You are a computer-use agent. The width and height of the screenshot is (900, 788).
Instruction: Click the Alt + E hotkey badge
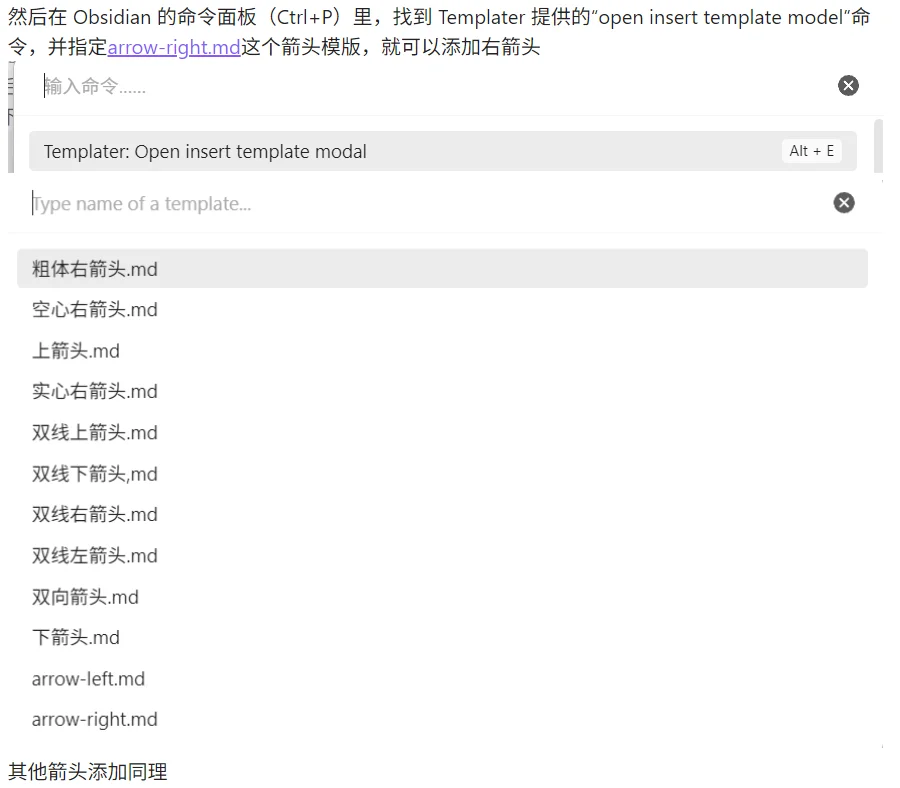click(811, 151)
